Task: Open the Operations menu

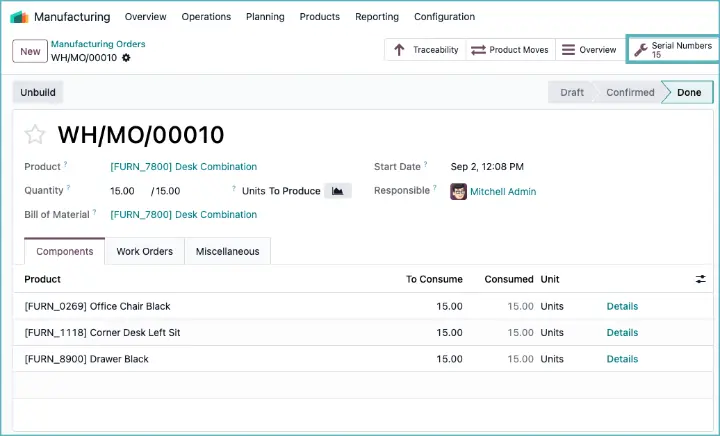Action: point(206,17)
